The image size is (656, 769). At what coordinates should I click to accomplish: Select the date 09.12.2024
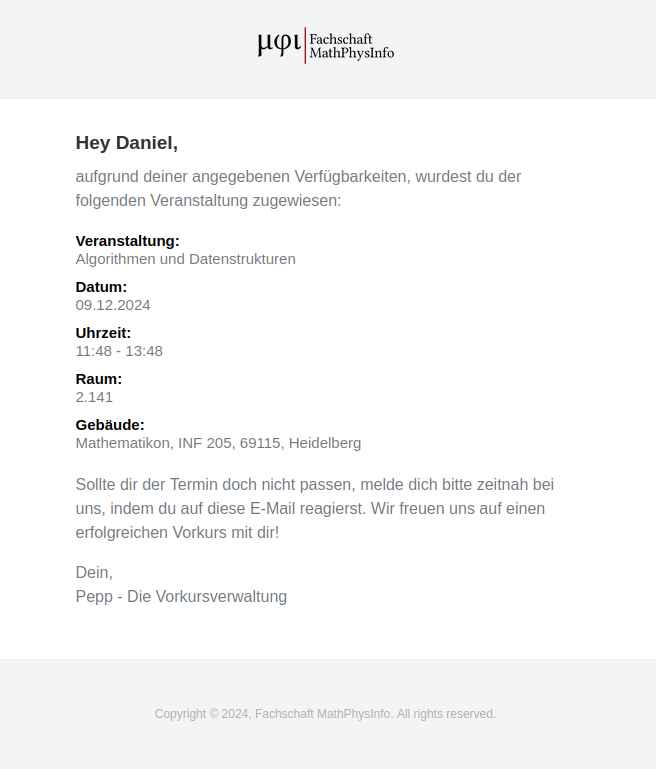tap(113, 305)
